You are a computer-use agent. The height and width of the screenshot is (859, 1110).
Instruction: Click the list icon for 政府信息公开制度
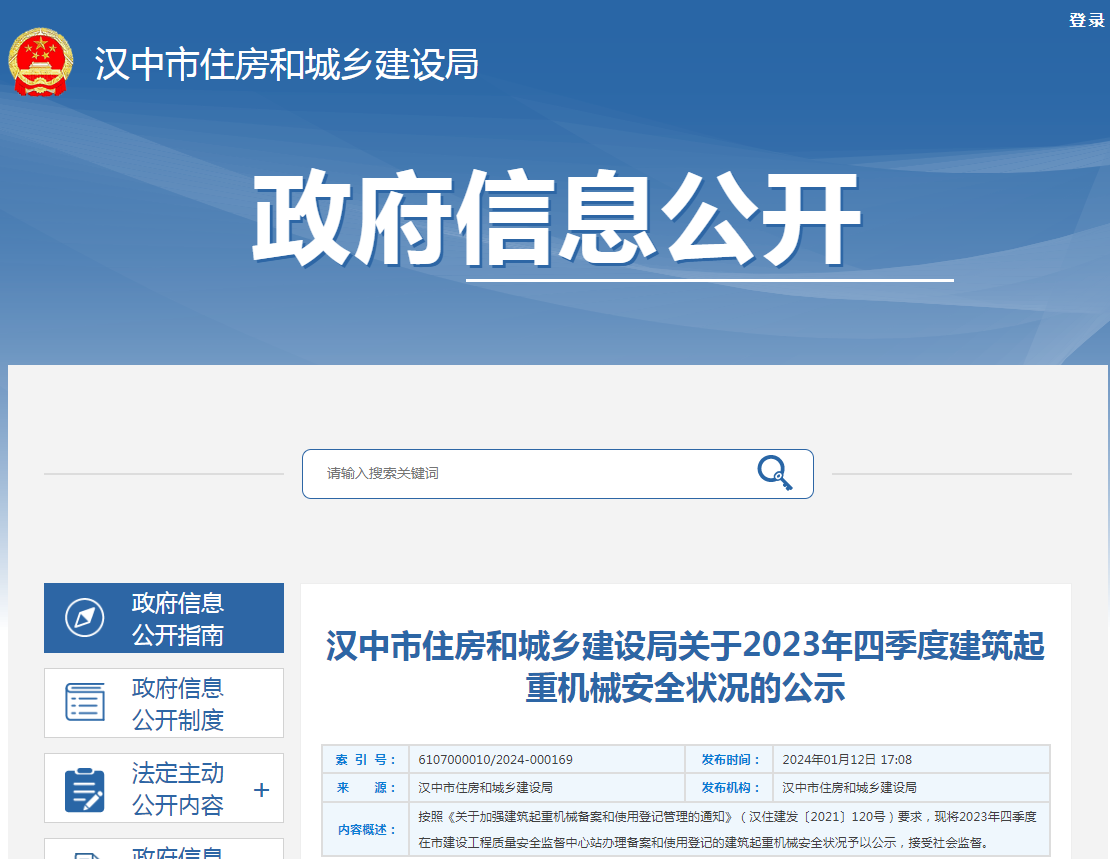85,702
